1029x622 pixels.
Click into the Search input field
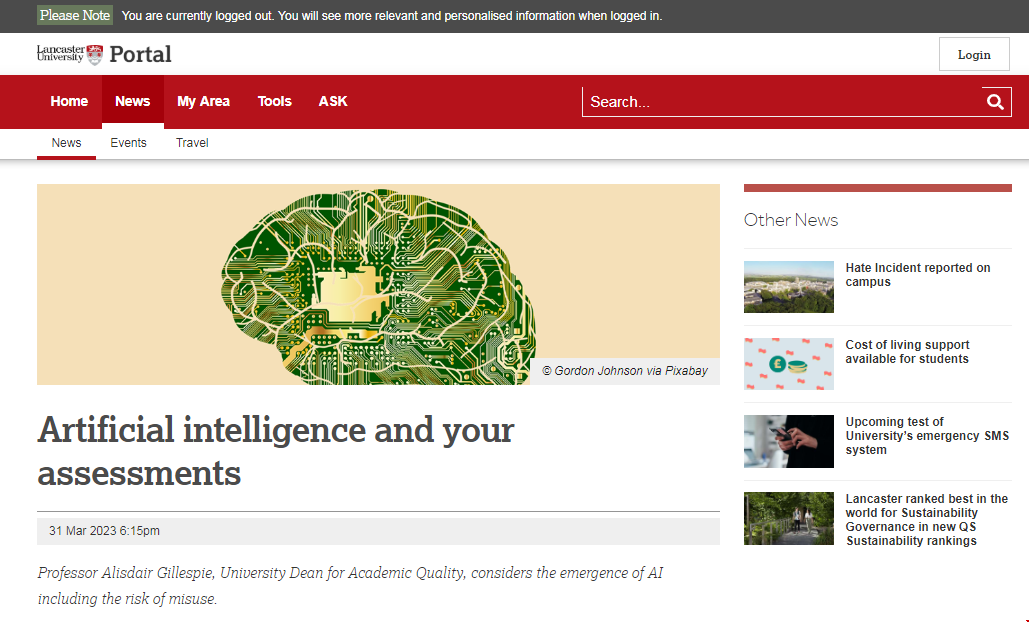780,102
